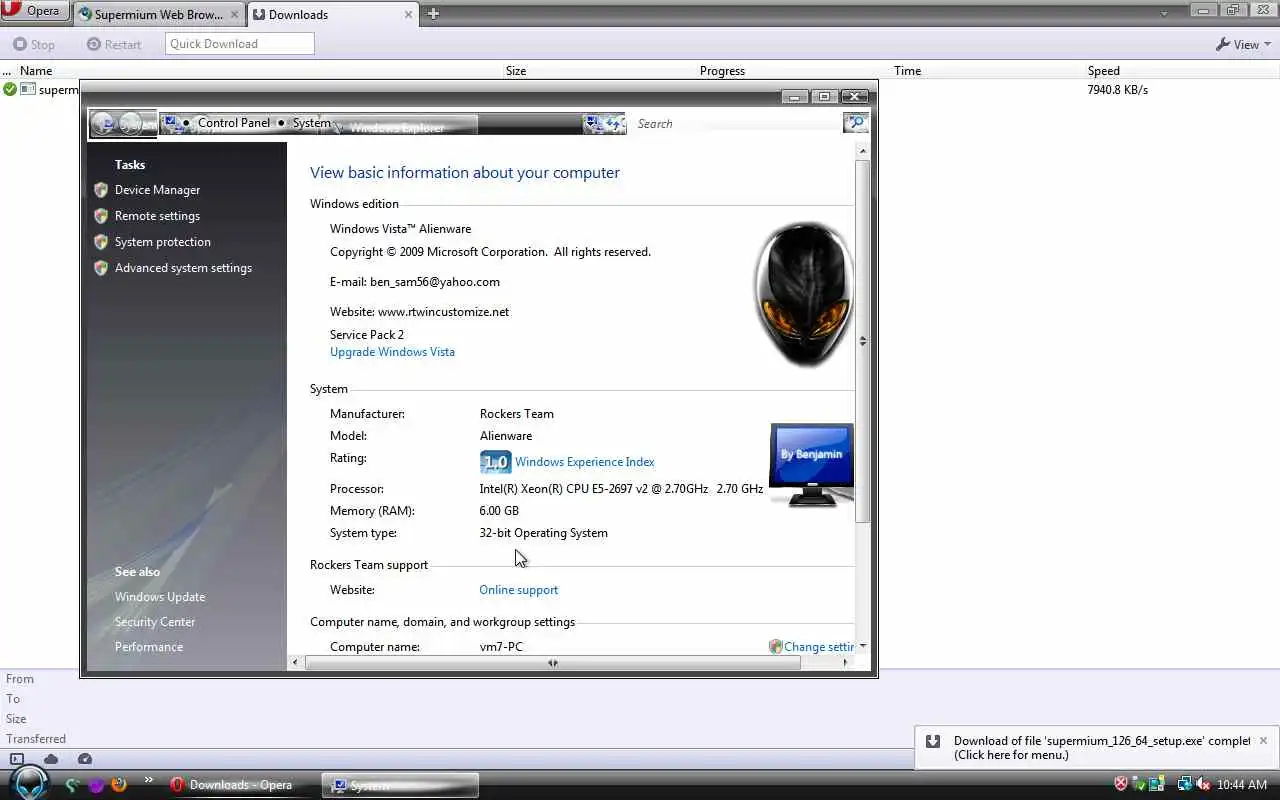Image resolution: width=1280 pixels, height=800 pixels.
Task: Switch to Downloads - Opera taskbar button
Action: pyautogui.click(x=240, y=785)
